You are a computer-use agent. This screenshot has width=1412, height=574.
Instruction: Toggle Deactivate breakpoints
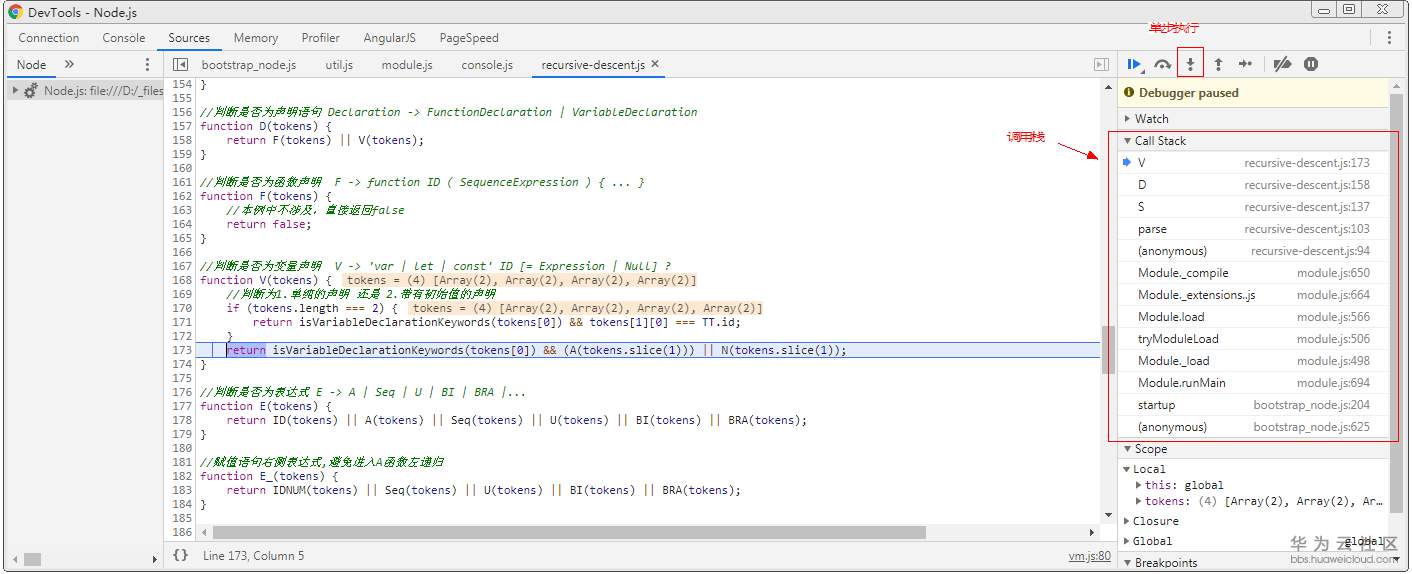1282,64
